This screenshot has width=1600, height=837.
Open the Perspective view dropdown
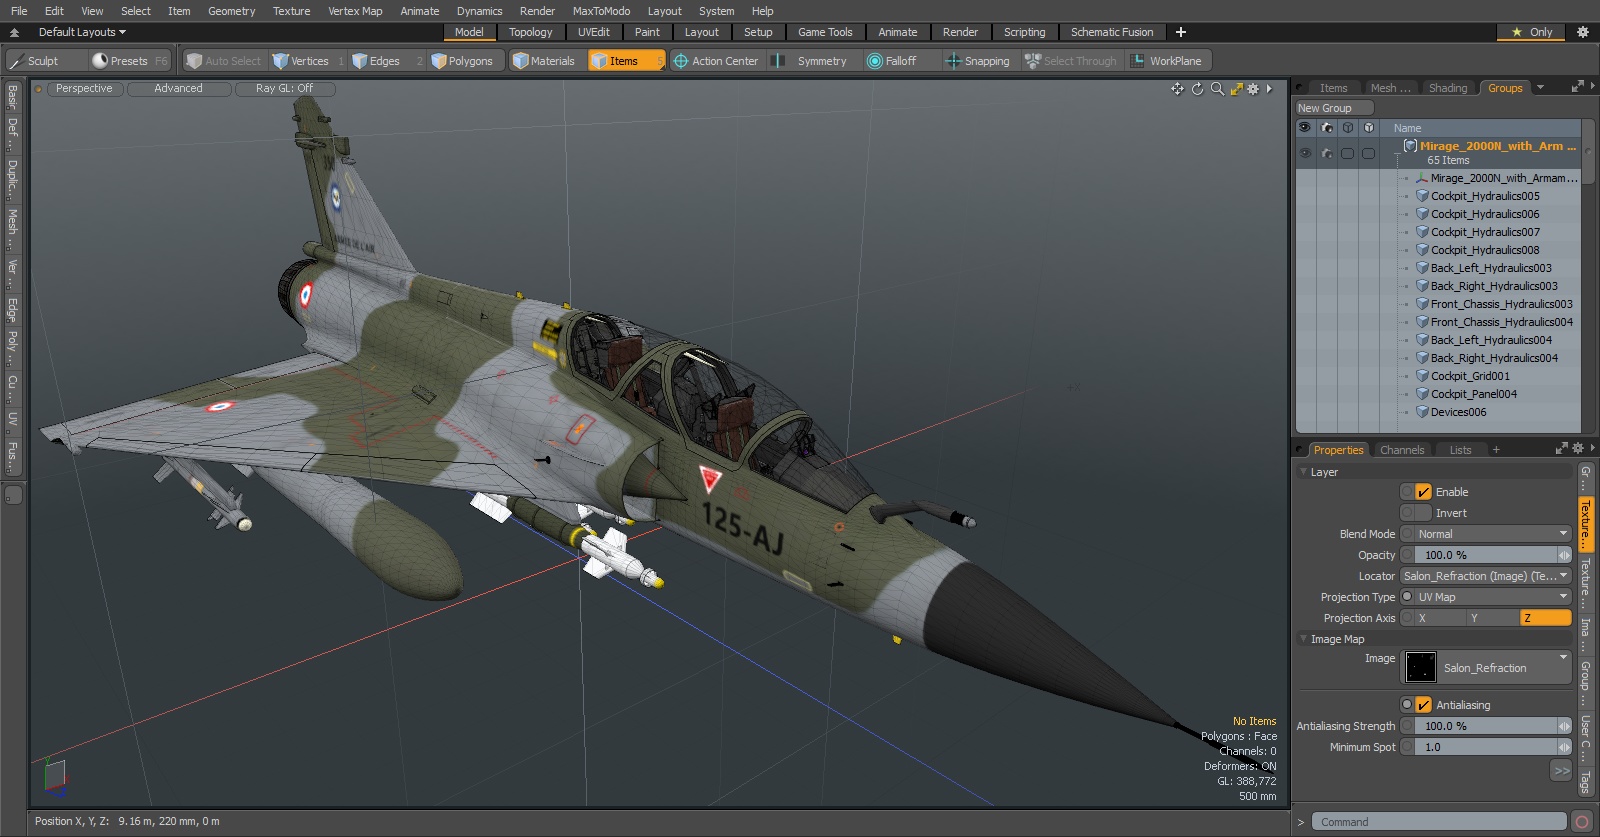click(x=84, y=89)
